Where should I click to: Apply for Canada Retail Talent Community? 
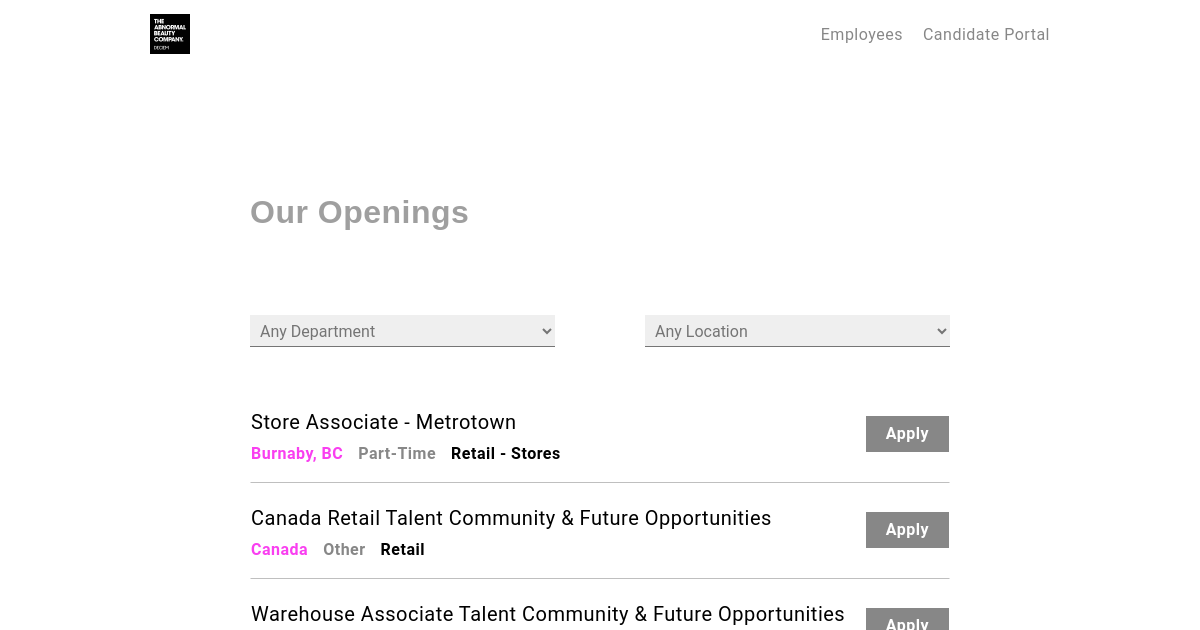[907, 530]
